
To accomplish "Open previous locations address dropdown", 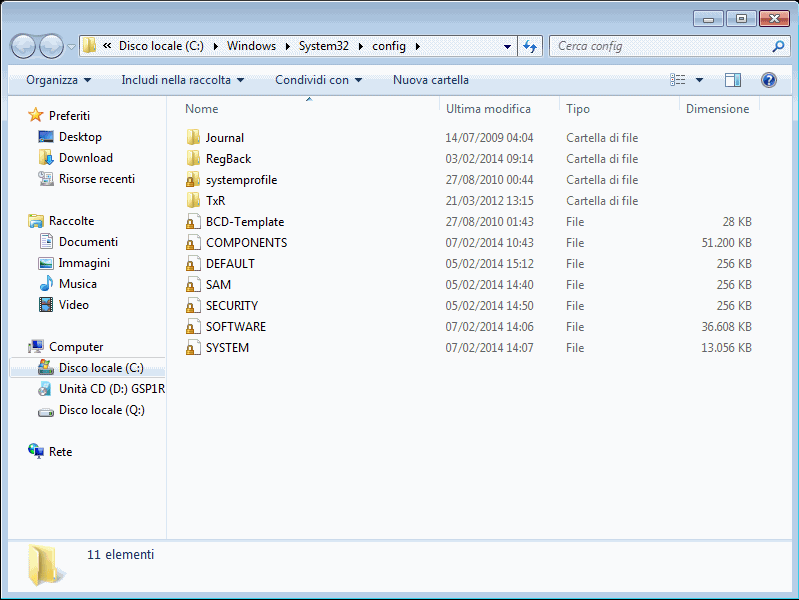I will tap(507, 46).
